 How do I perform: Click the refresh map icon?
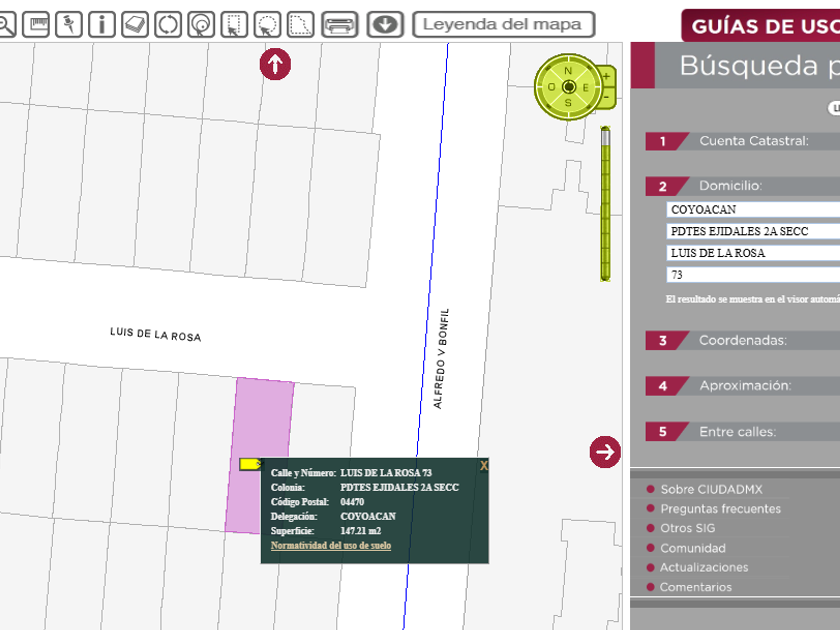pyautogui.click(x=168, y=24)
